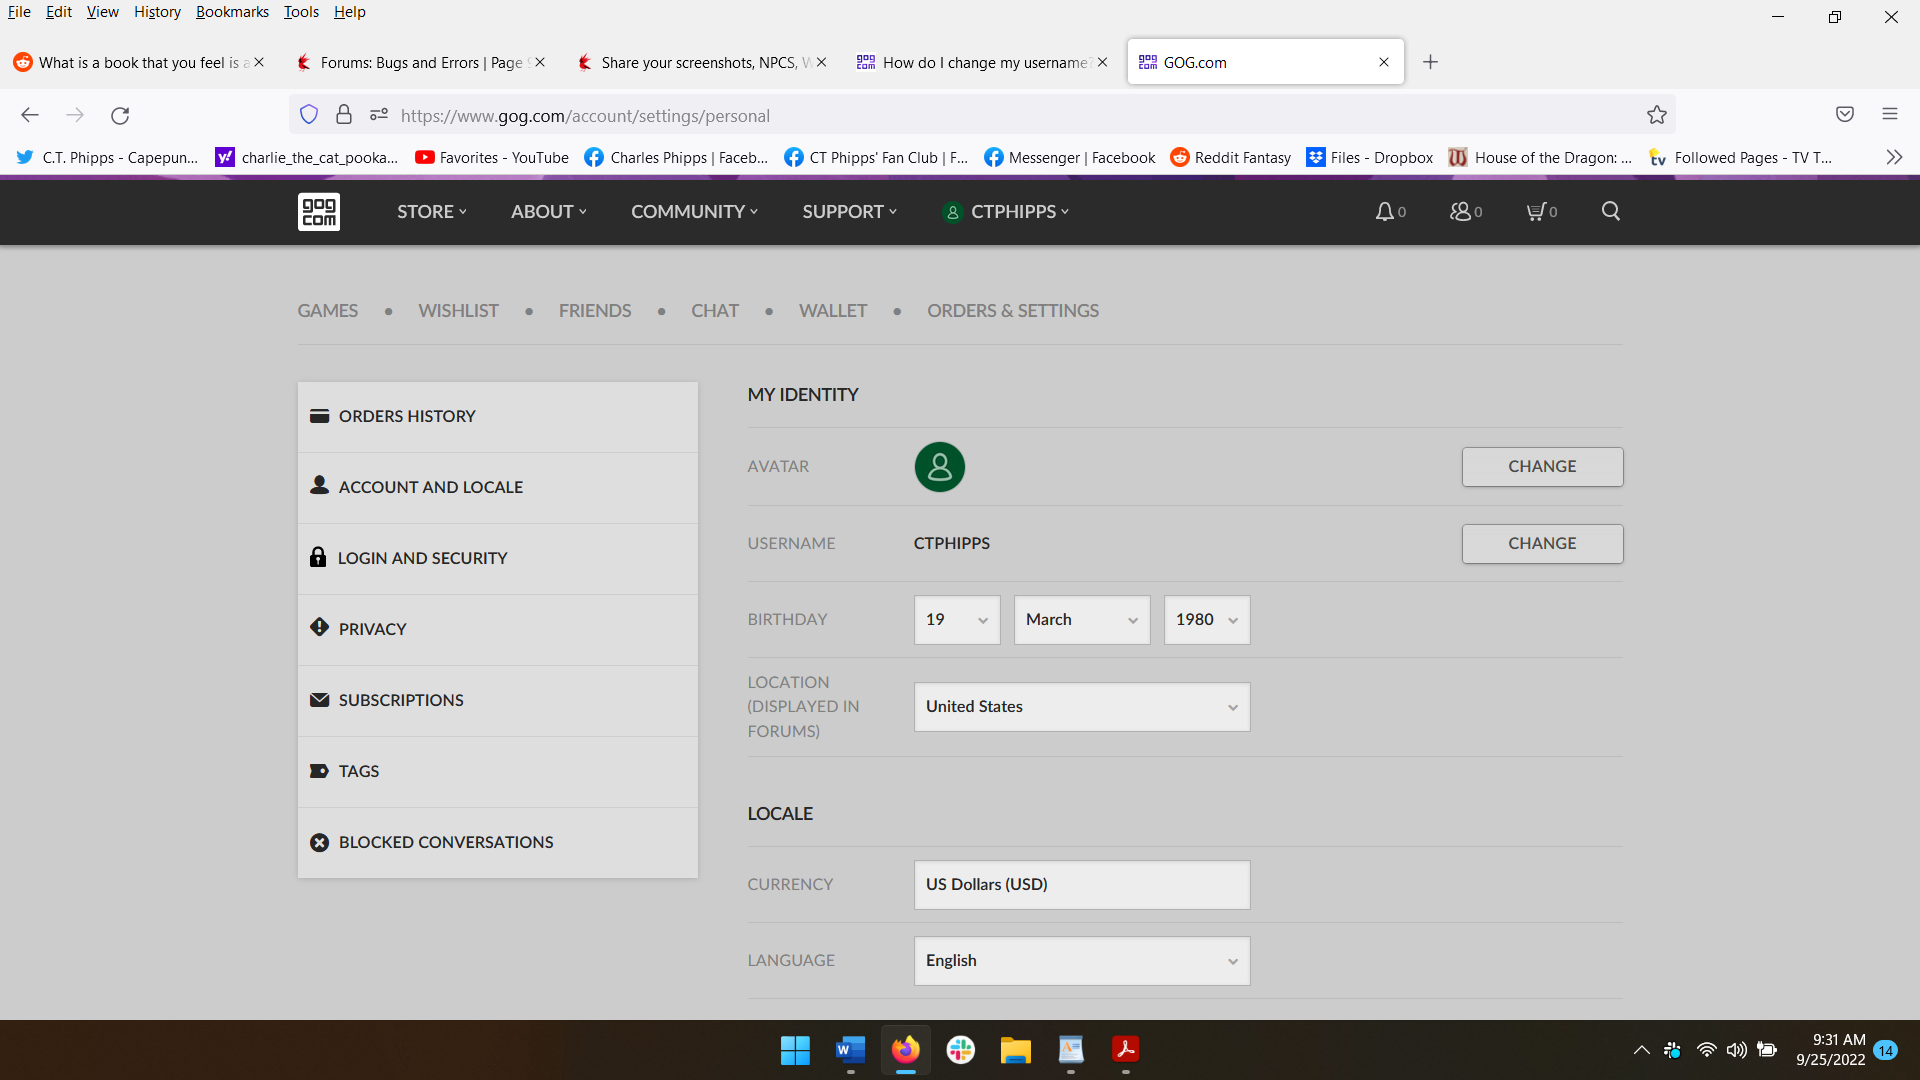This screenshot has height=1080, width=1920.
Task: Click the US Dollars currency field
Action: 1082,885
